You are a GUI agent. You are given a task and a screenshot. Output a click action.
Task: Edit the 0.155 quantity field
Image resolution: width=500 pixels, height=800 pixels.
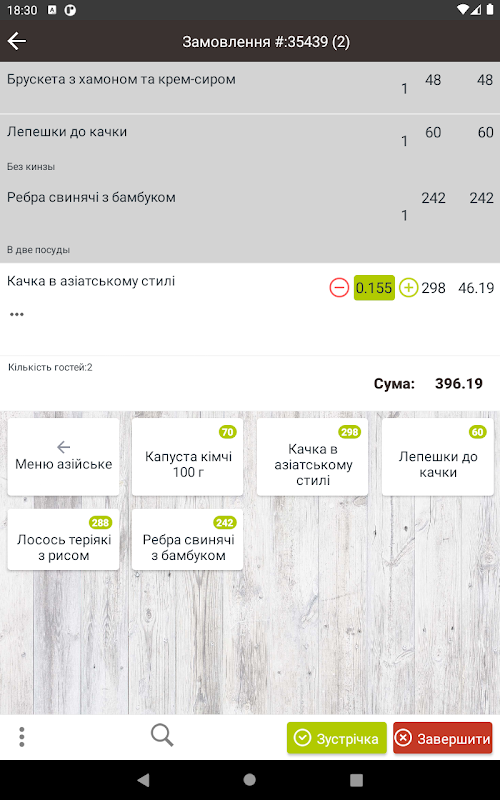(x=374, y=288)
